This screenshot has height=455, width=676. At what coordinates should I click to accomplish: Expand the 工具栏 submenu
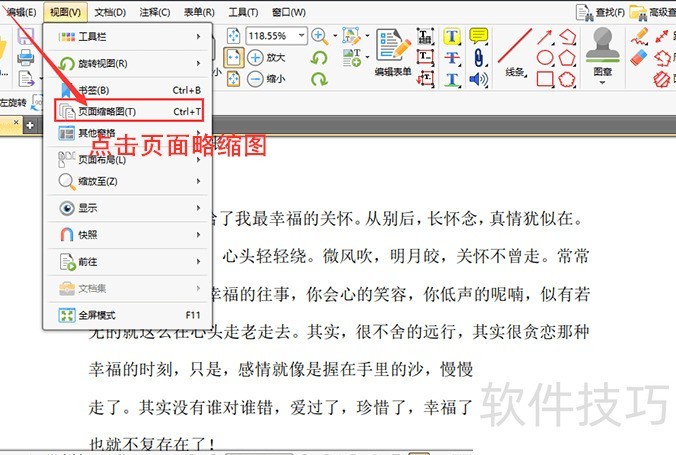pos(128,37)
